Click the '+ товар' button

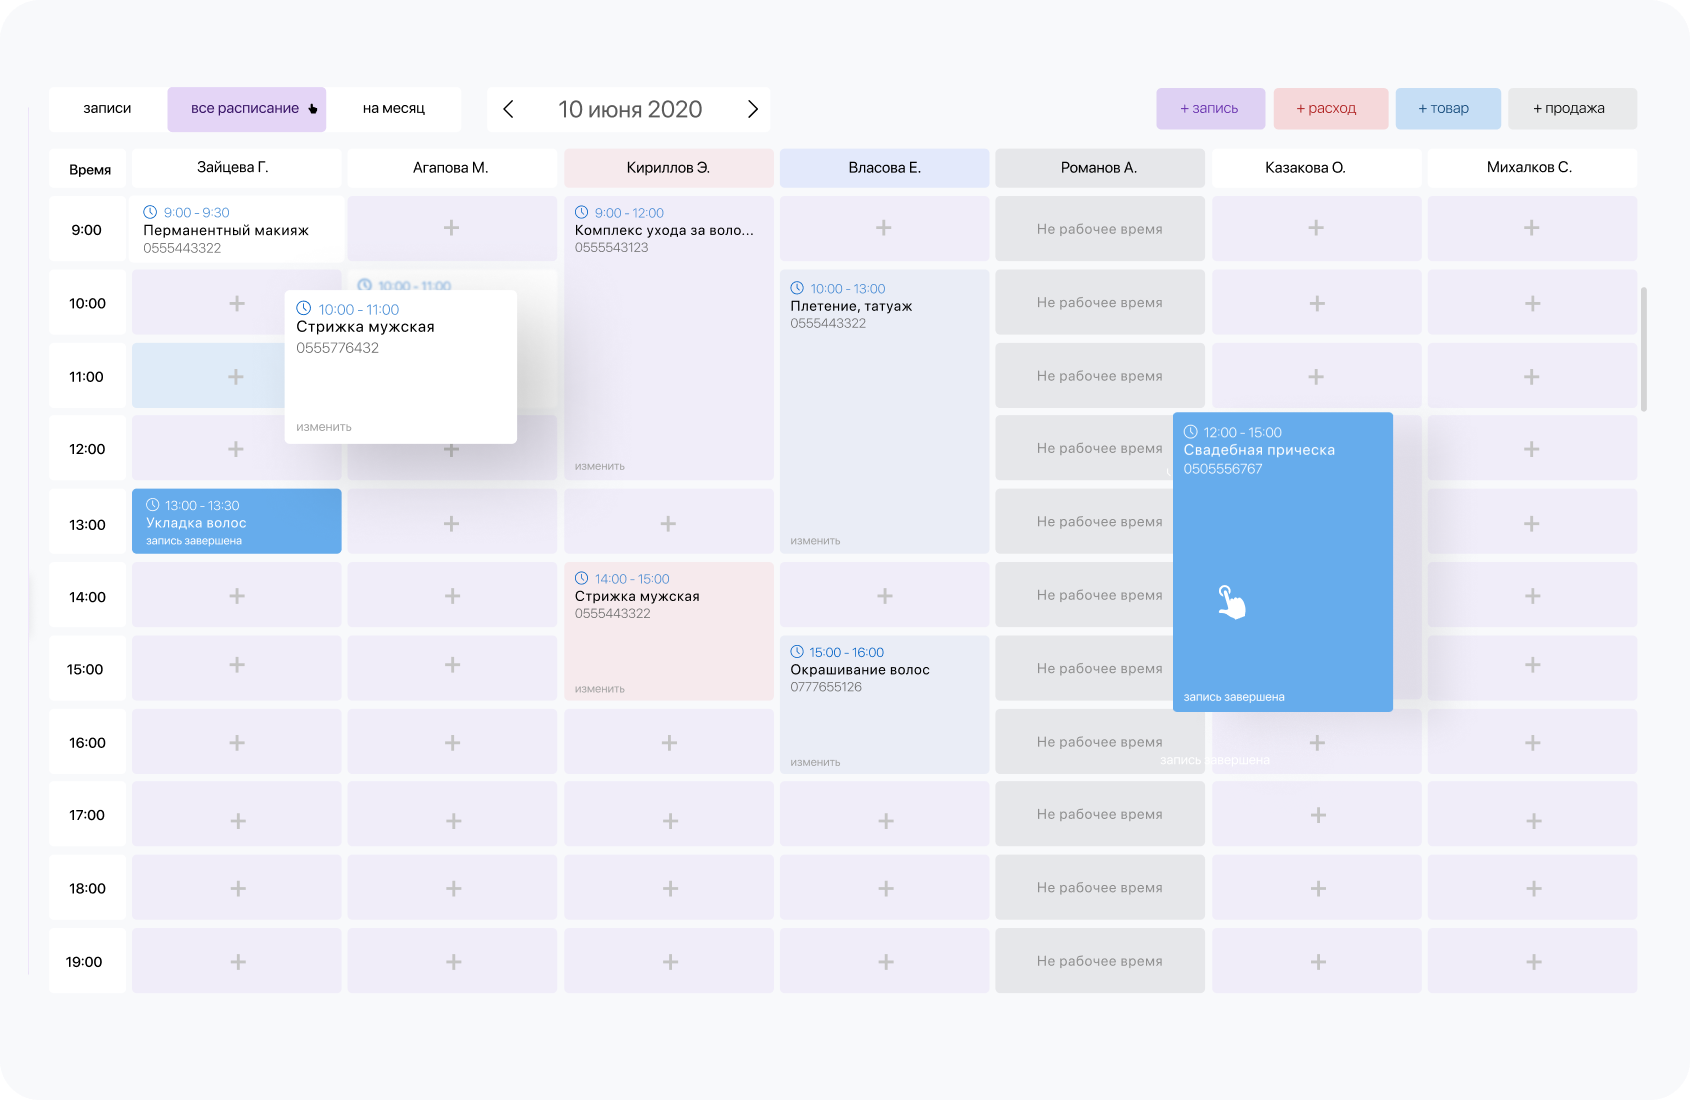pyautogui.click(x=1447, y=109)
